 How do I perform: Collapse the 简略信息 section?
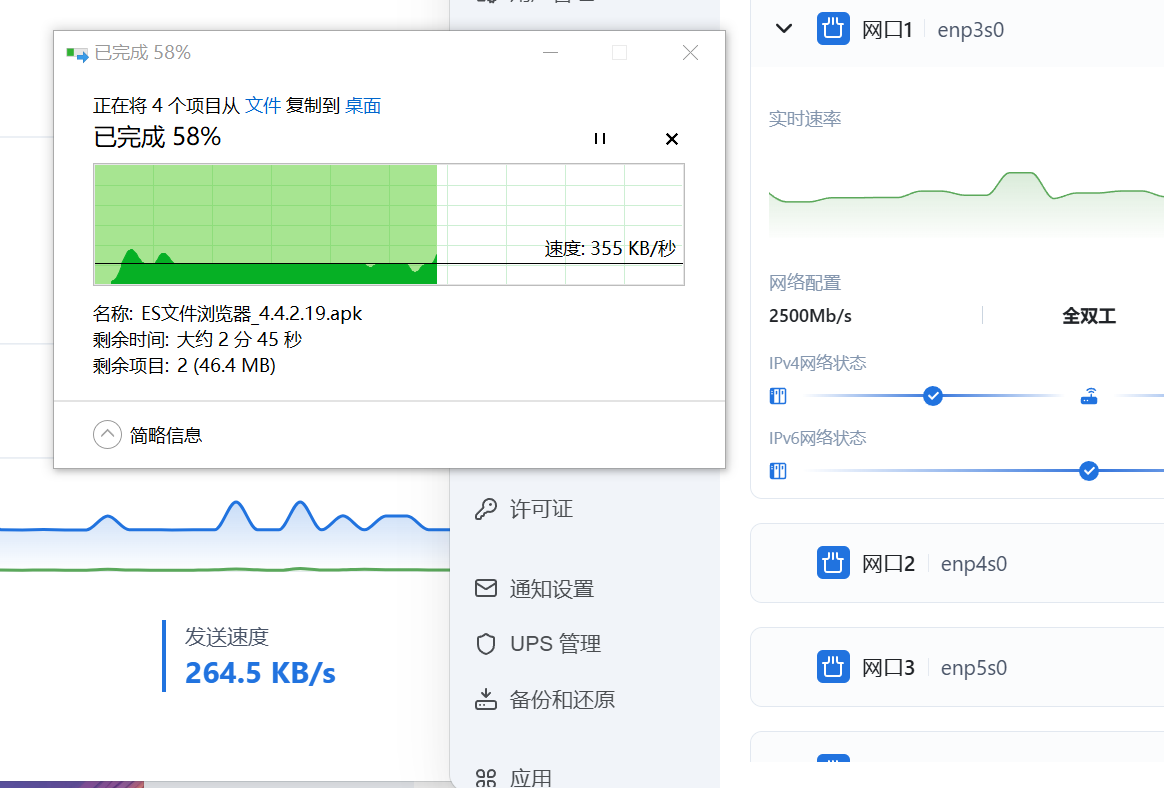107,434
